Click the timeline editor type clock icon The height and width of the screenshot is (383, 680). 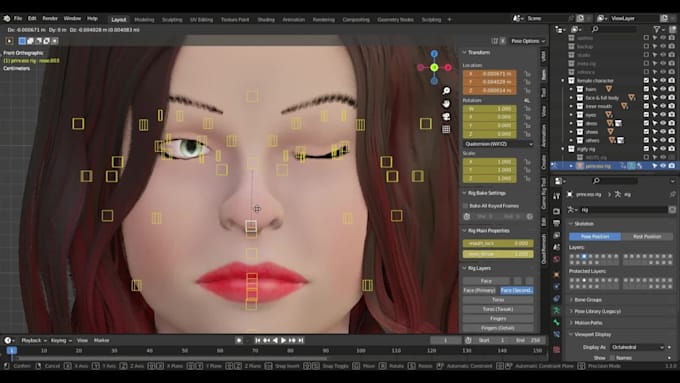click(7, 340)
